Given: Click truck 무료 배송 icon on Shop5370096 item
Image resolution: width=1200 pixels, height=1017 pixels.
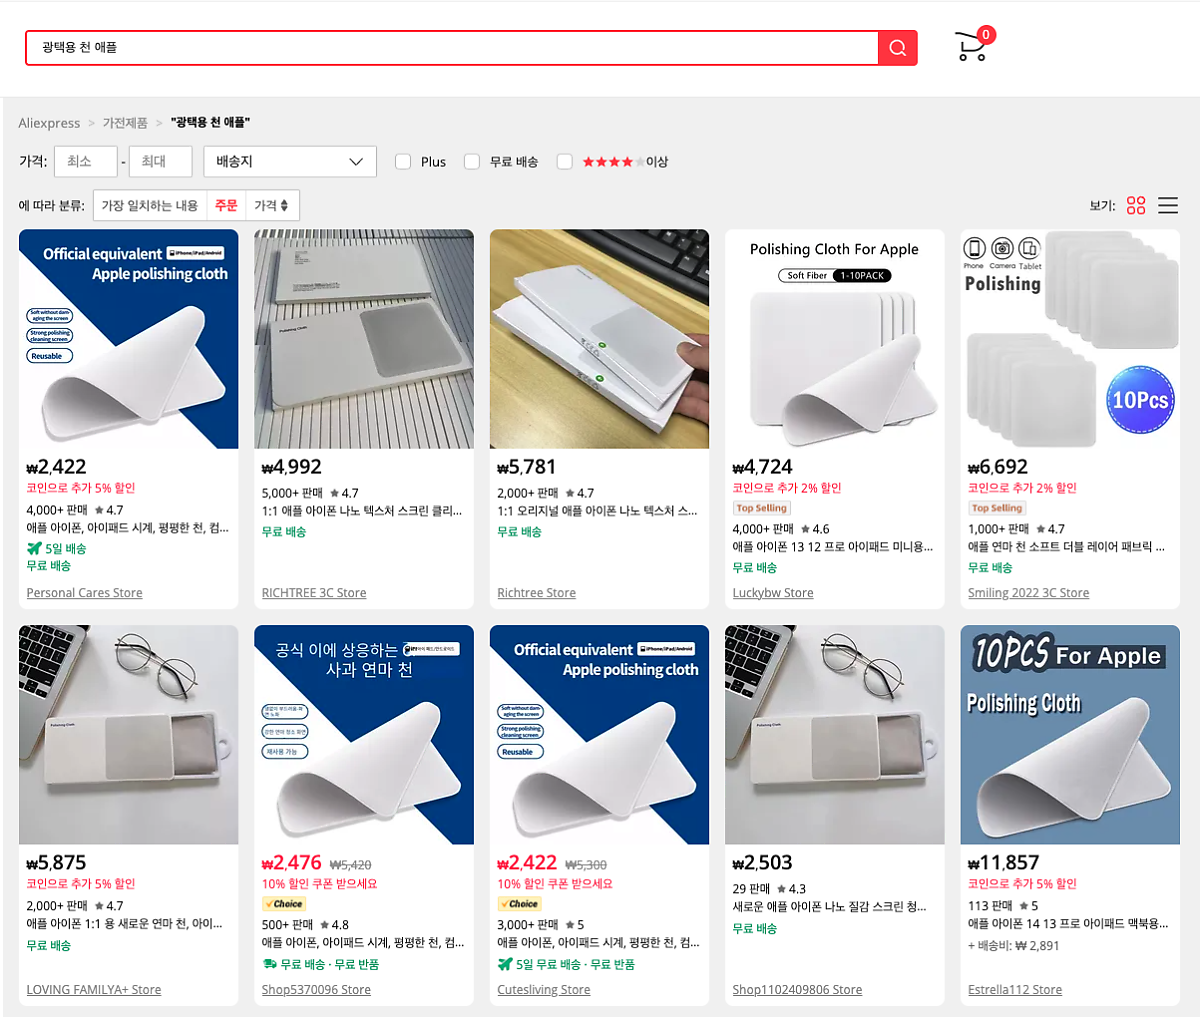Looking at the screenshot, I should pos(270,964).
